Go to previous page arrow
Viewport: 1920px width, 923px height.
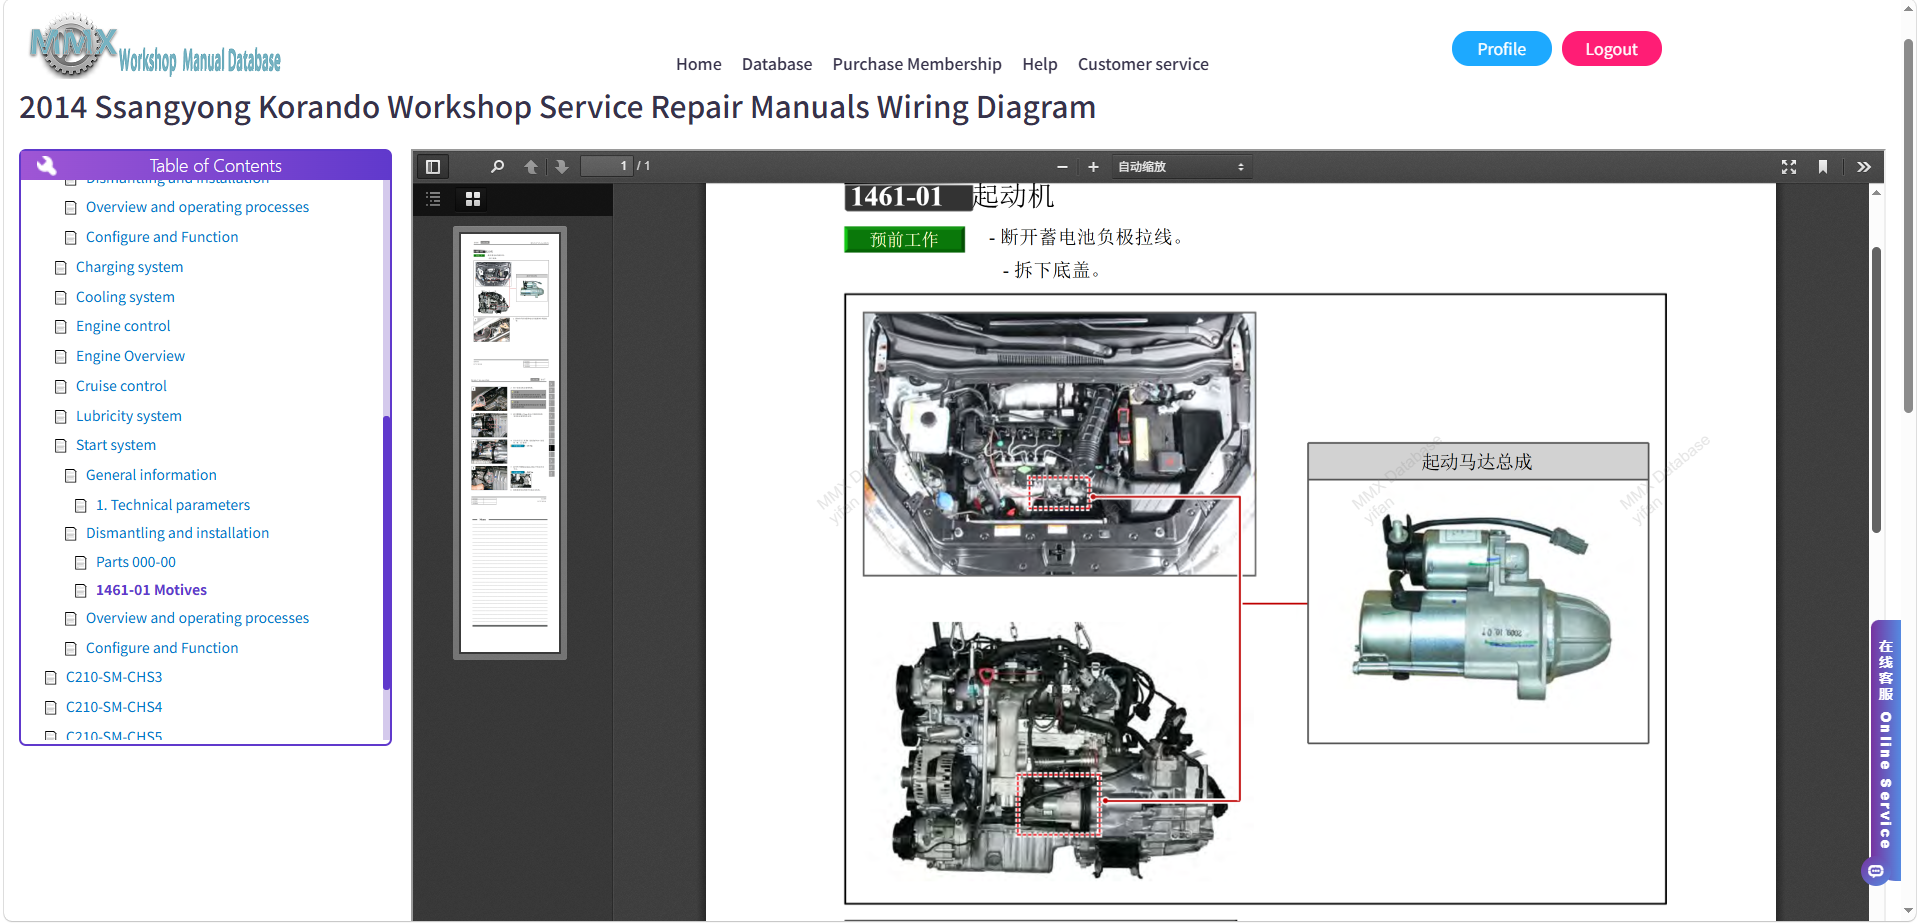(531, 167)
